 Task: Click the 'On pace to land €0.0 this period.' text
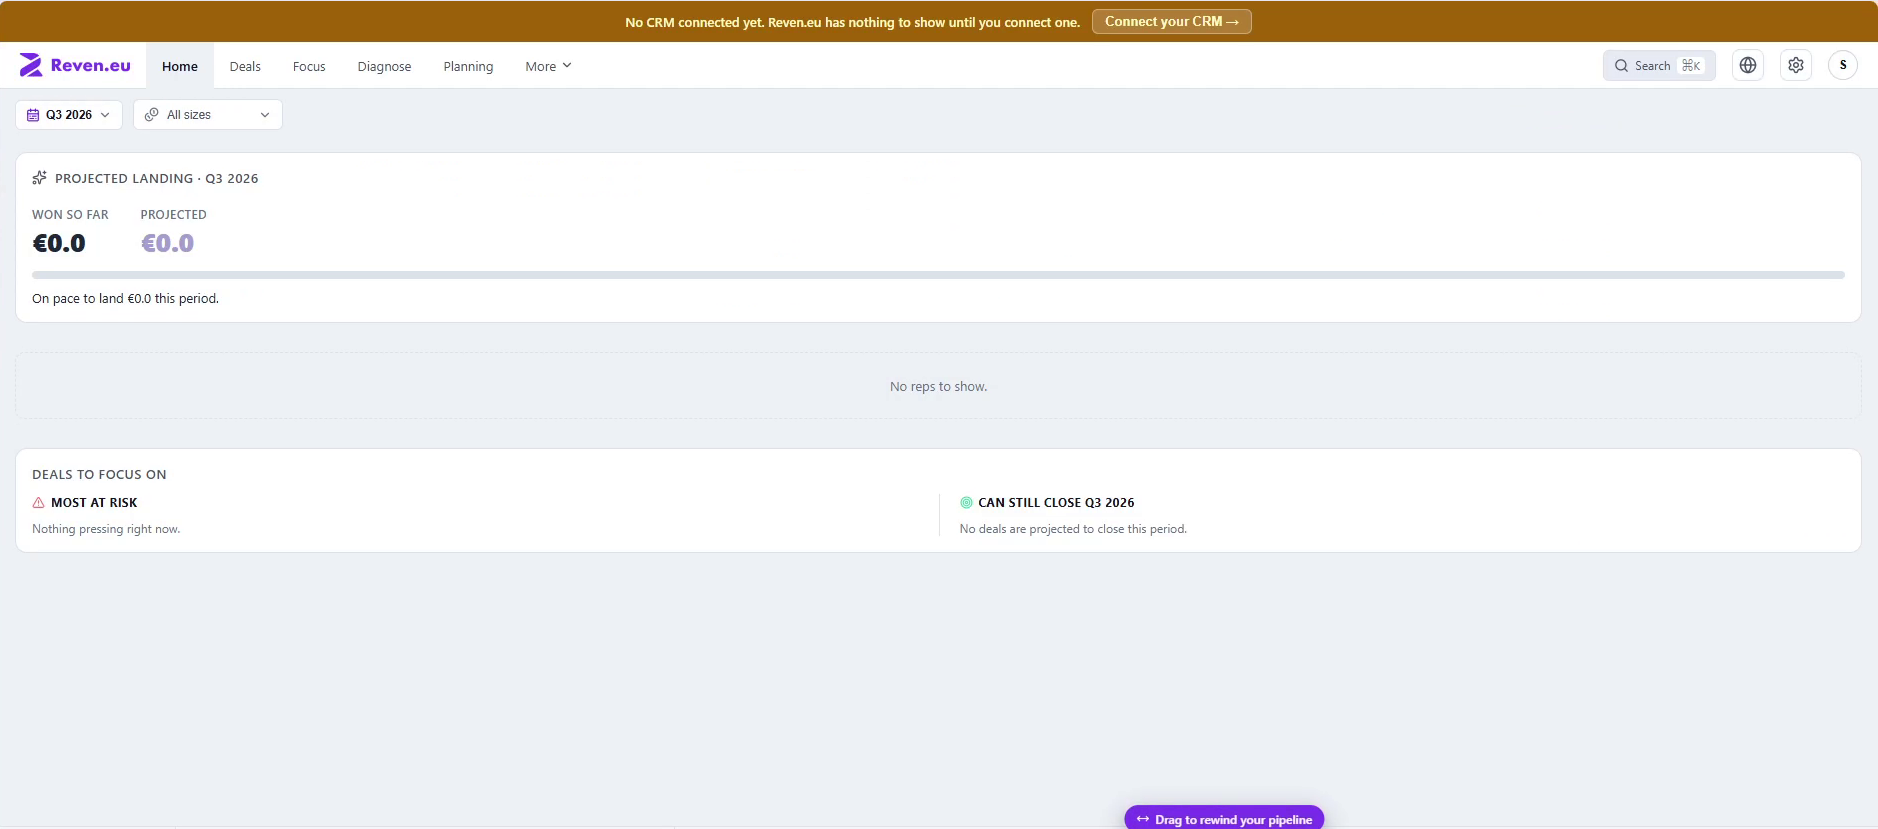click(x=125, y=298)
